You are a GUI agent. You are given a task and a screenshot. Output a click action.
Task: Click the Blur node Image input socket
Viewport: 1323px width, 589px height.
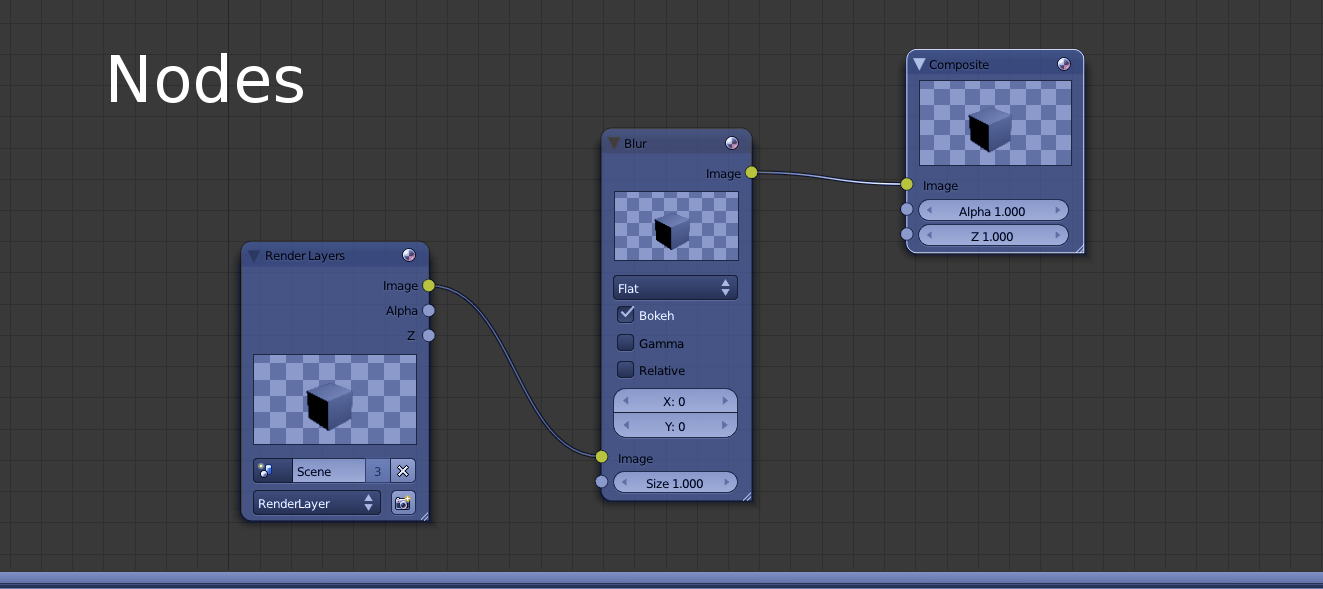601,457
